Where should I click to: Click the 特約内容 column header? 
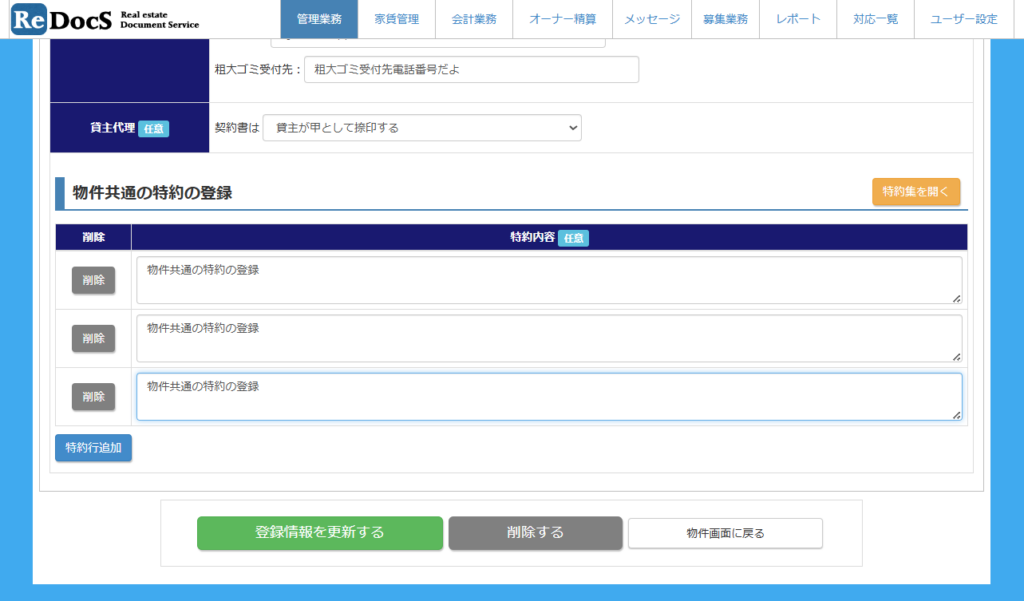pos(549,237)
